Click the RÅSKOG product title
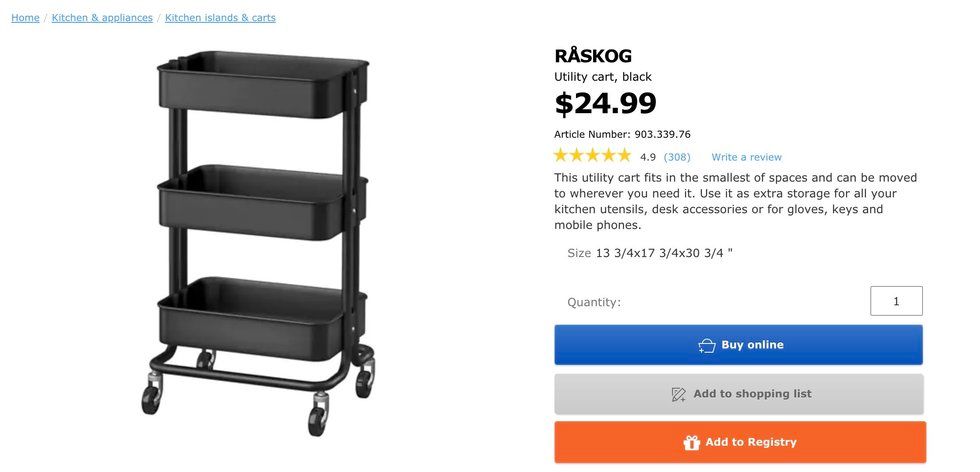Viewport: 980px width, 472px height. coord(592,56)
